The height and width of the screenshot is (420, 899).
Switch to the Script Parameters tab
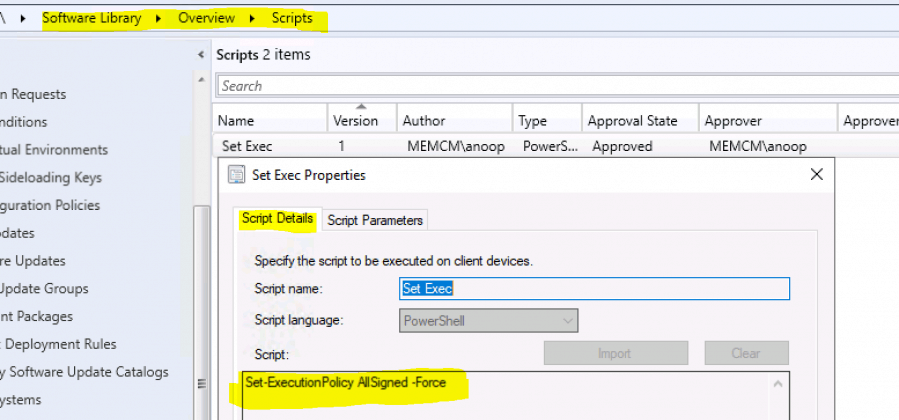coord(375,220)
